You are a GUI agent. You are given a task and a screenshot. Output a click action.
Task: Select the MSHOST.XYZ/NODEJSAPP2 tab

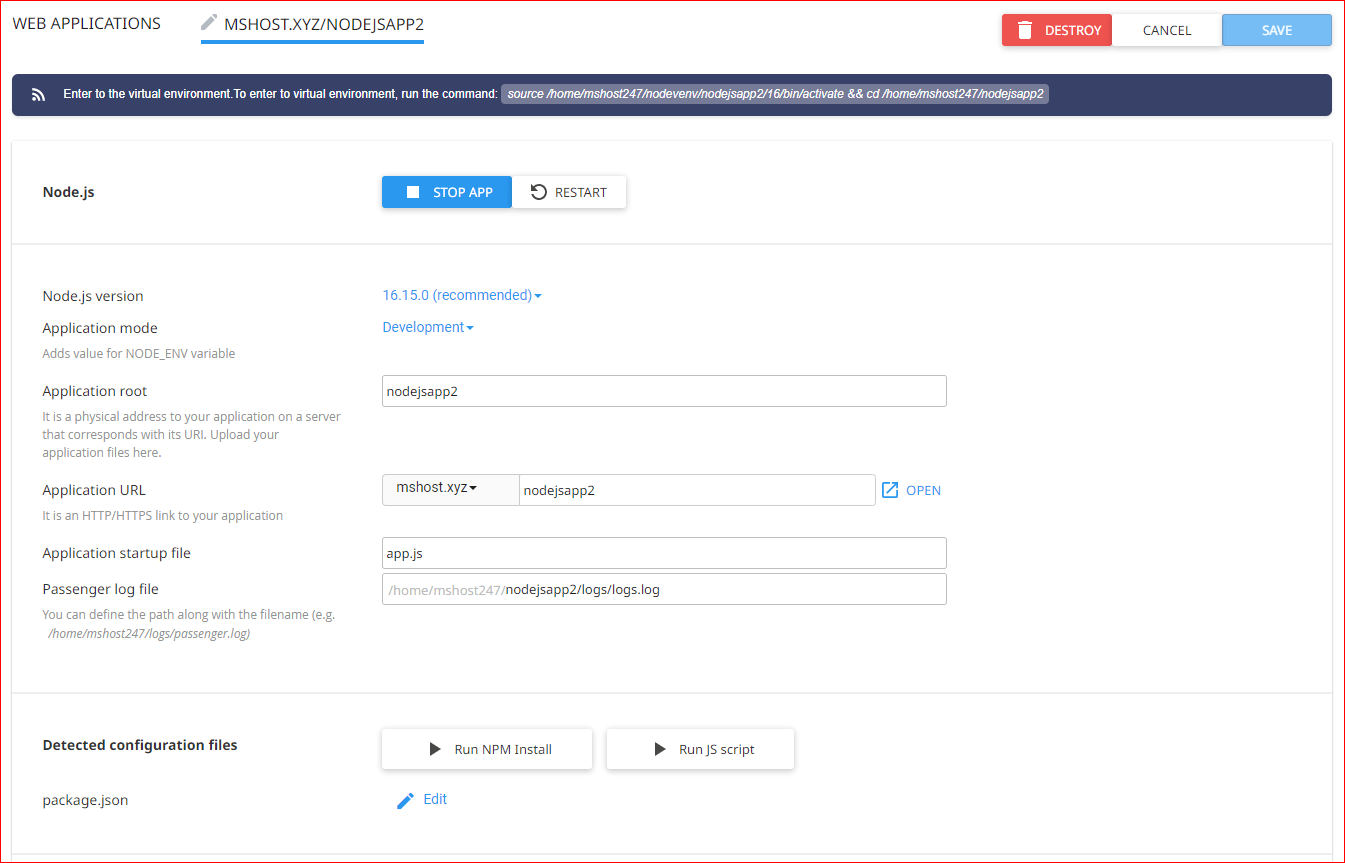click(324, 24)
